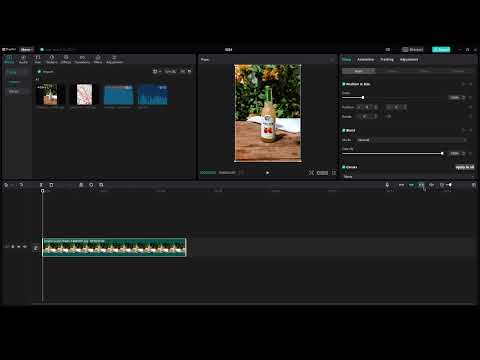The width and height of the screenshot is (480, 360).
Task: Open the Media tab in top toolbar
Action: tap(9, 59)
